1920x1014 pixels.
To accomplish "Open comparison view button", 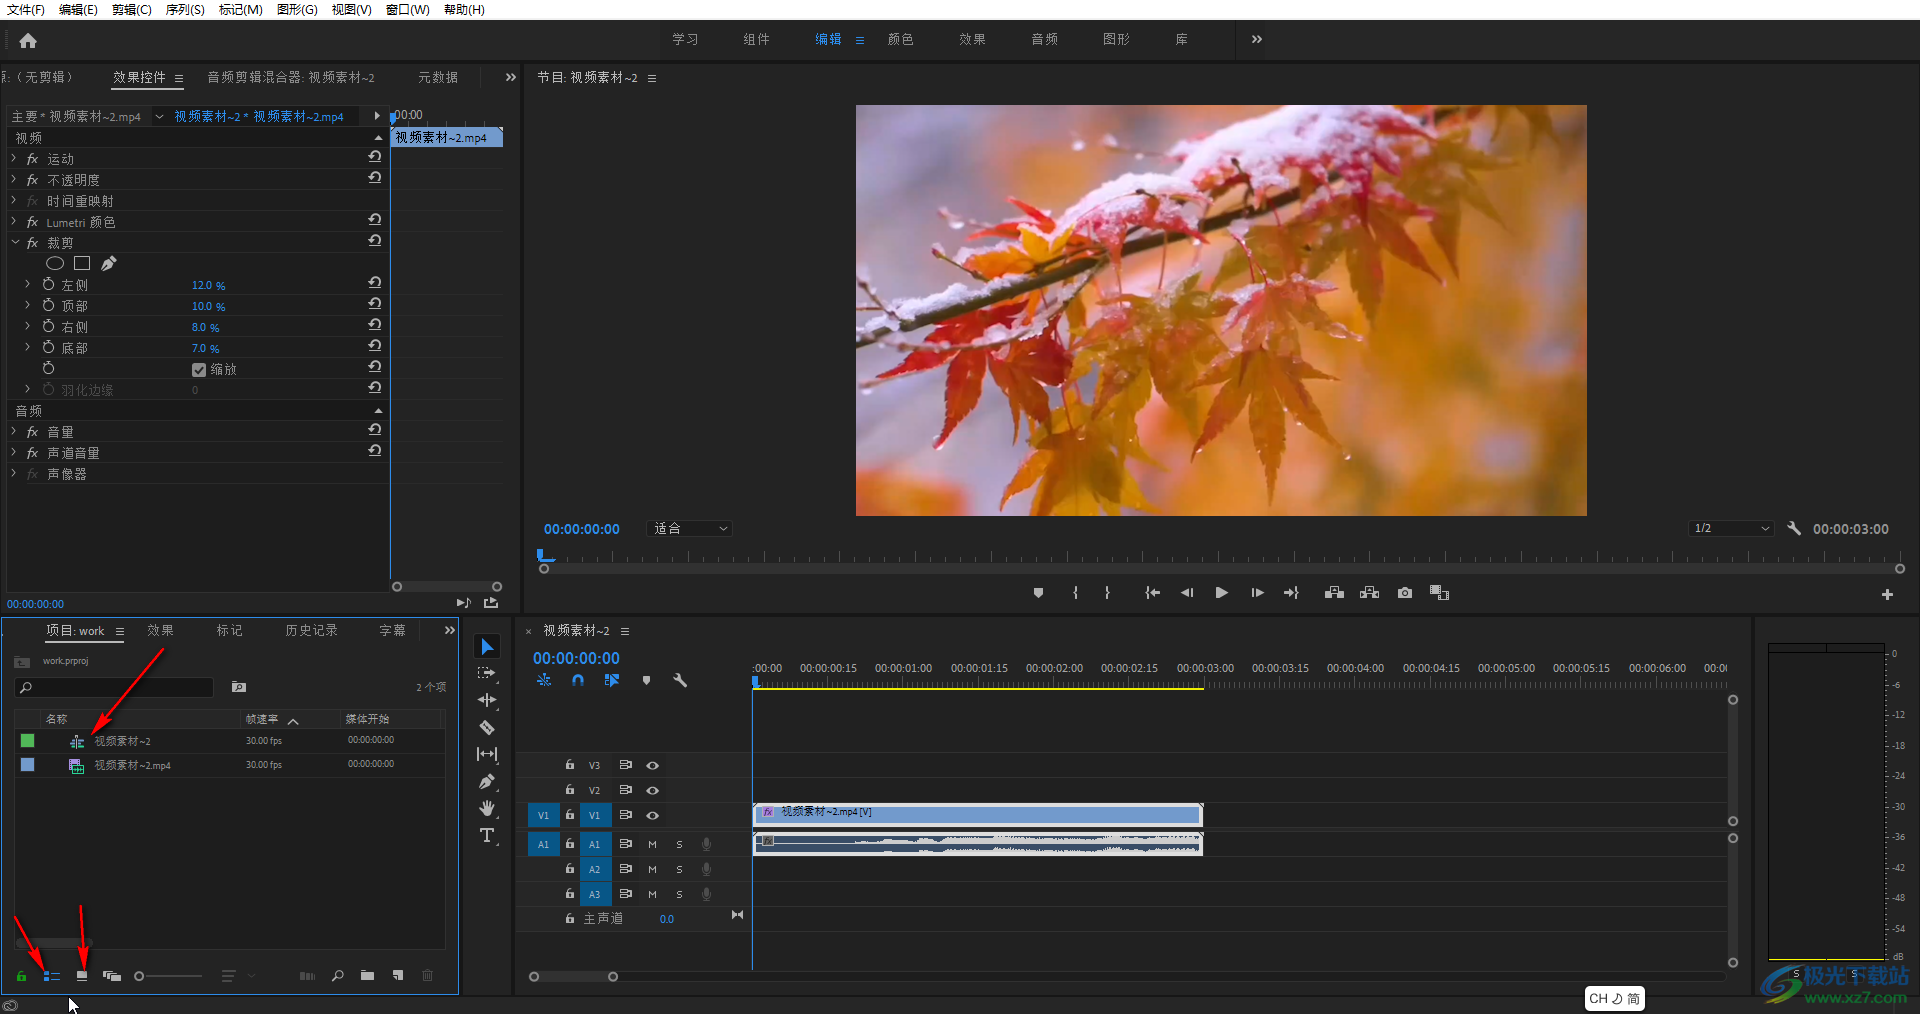I will (x=1439, y=593).
